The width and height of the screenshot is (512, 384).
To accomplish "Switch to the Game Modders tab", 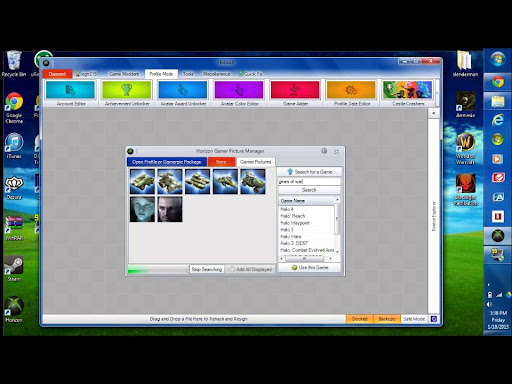I will click(124, 74).
